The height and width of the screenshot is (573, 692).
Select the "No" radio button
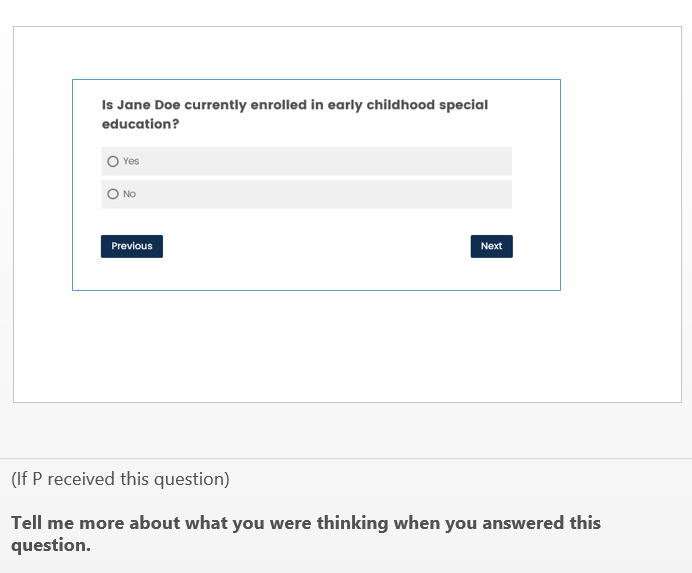click(x=113, y=194)
